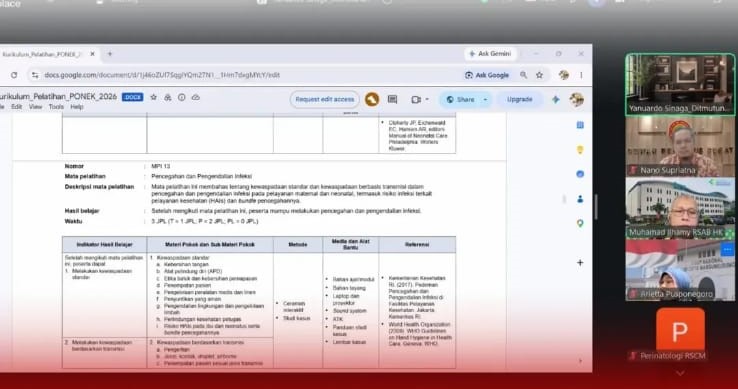Open a new browser tab
Image resolution: width=738 pixels, height=389 pixels.
[x=110, y=54]
